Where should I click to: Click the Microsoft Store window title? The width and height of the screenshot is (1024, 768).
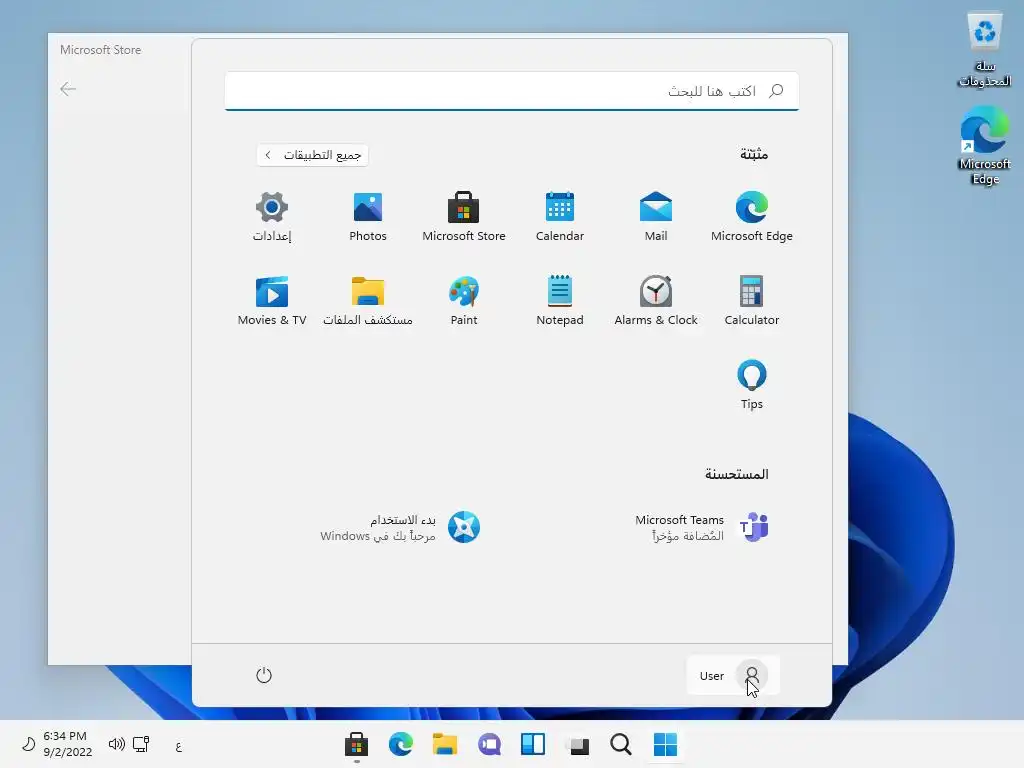101,50
